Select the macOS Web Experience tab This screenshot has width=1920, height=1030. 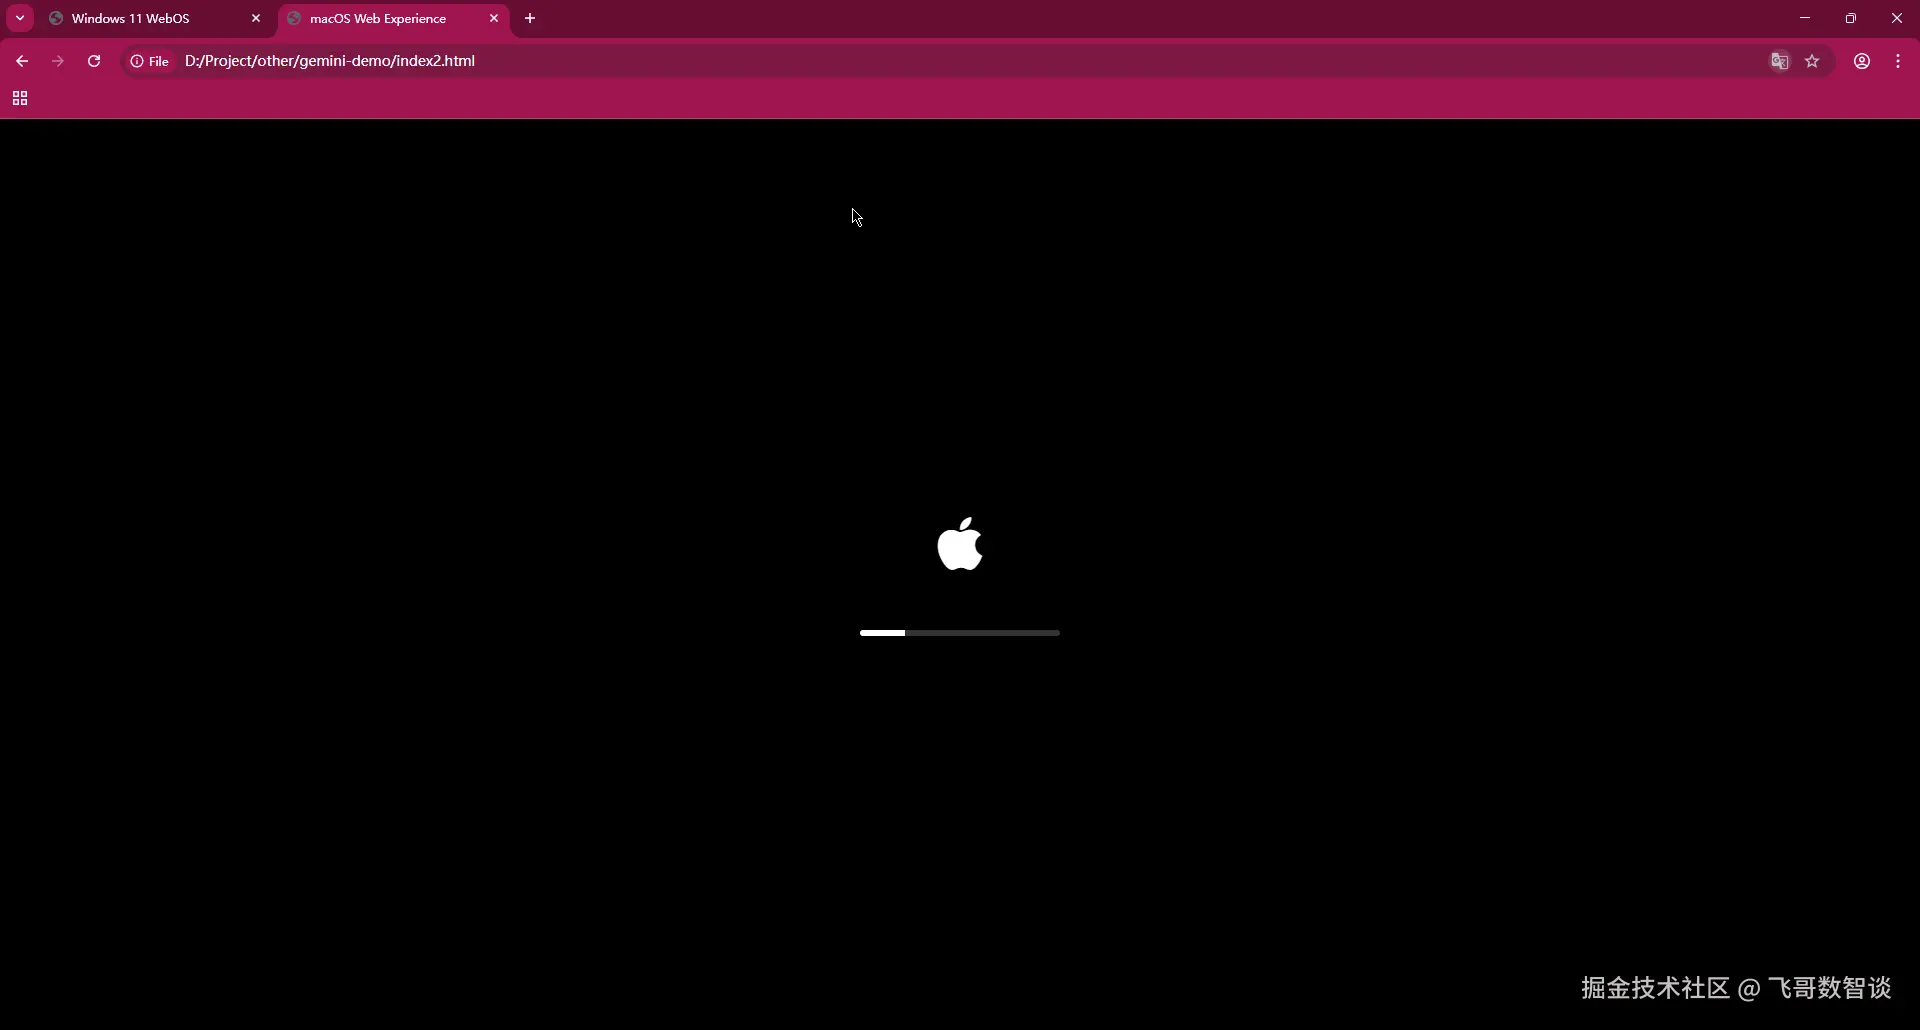click(x=394, y=18)
